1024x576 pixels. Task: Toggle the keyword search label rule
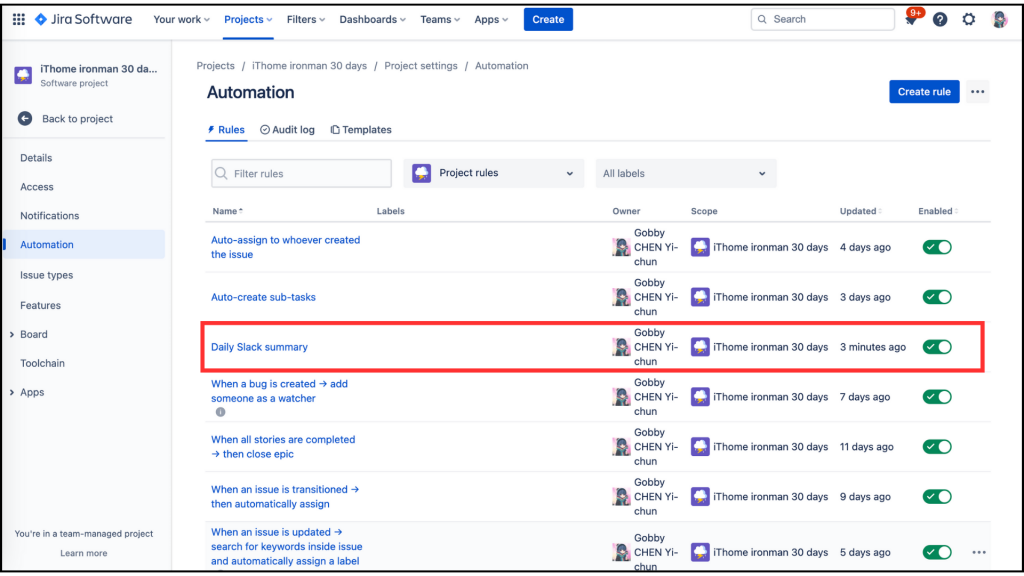[936, 552]
